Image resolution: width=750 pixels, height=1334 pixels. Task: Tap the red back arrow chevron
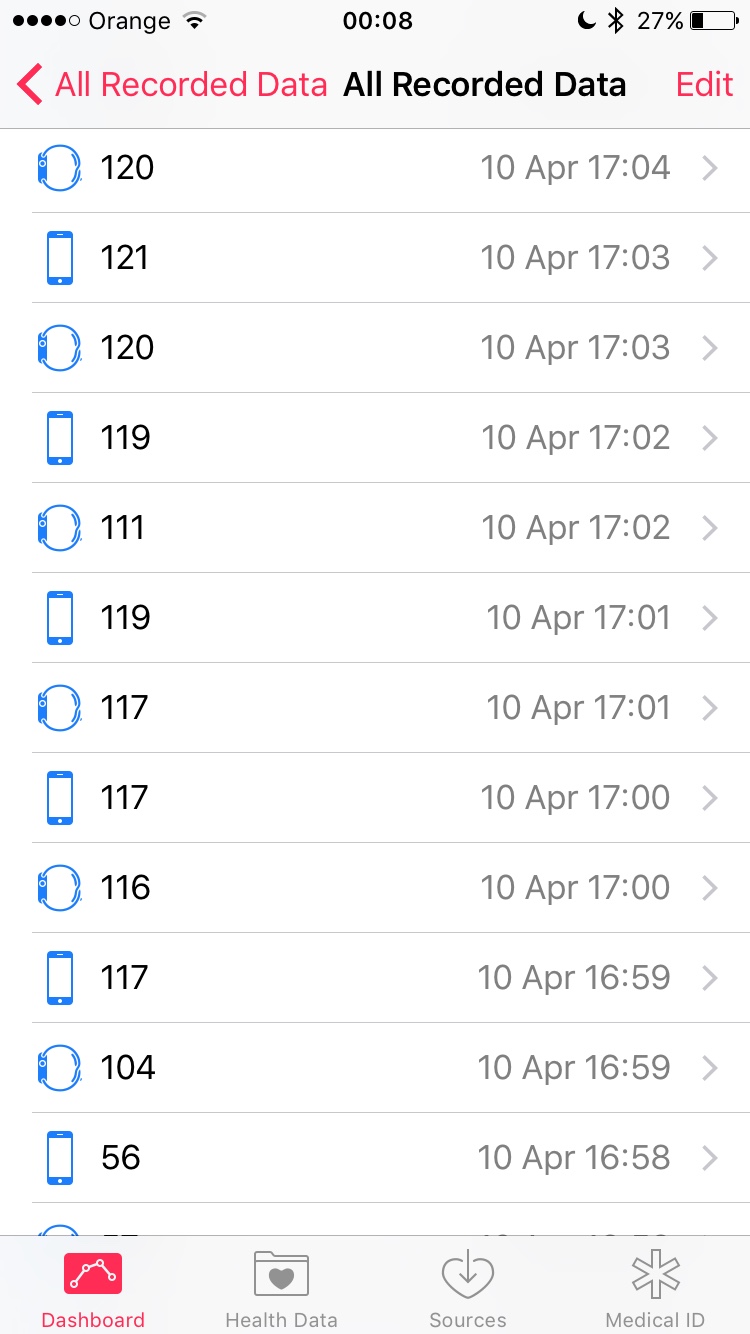(x=30, y=85)
